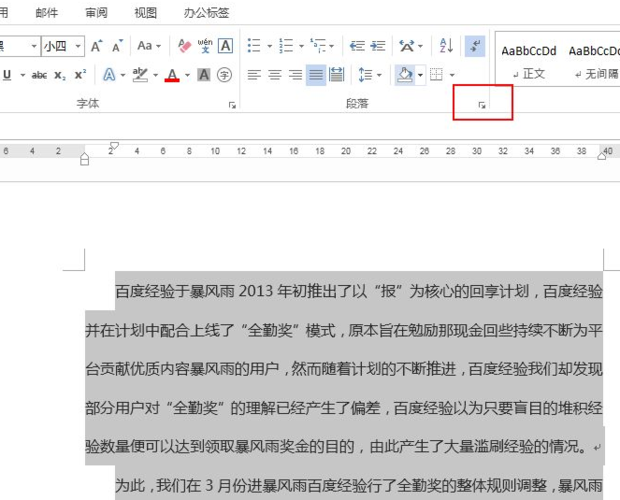Click the Increase Indent icon
The width and height of the screenshot is (620, 500).
tap(378, 46)
